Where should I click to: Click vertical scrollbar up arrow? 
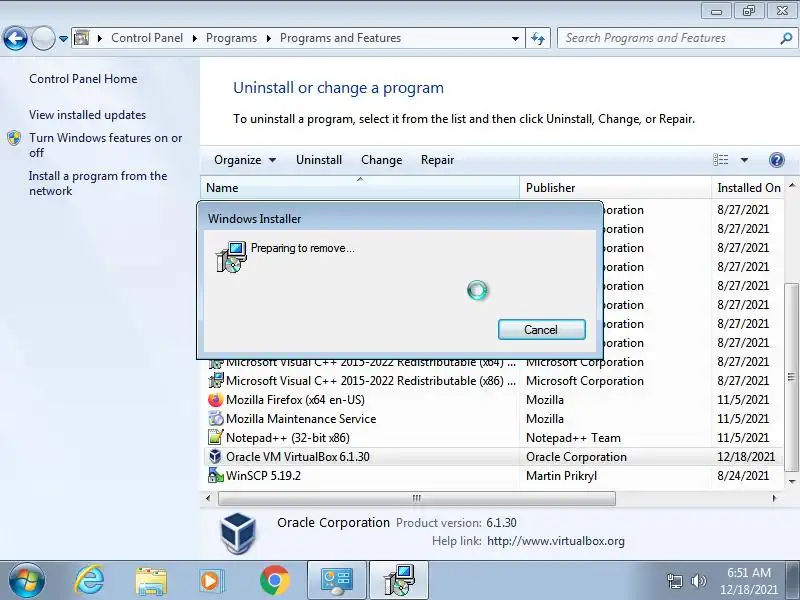coord(792,185)
